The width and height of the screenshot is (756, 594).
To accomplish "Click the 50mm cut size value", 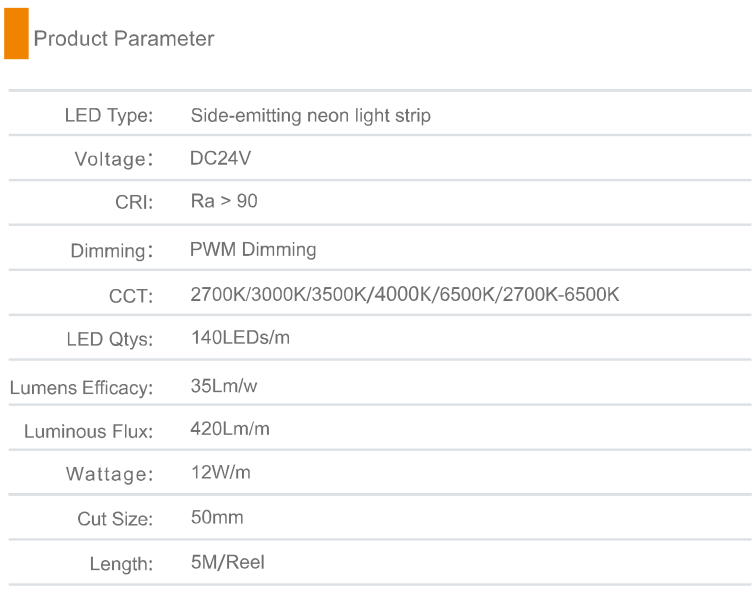I will click(x=217, y=517).
